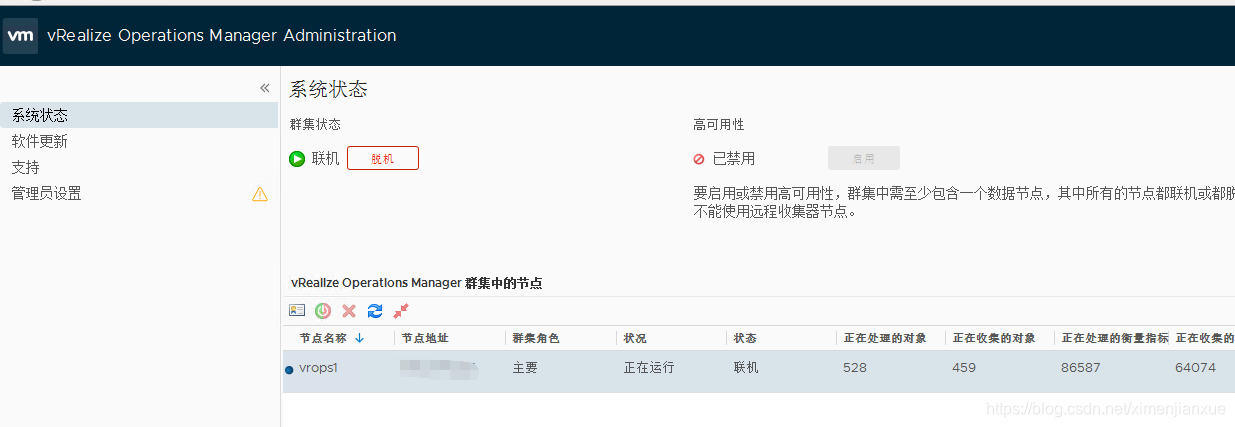Click the 正在处理的衡量指标 column header
Viewport: 1235px width, 427px height.
[x=1115, y=338]
